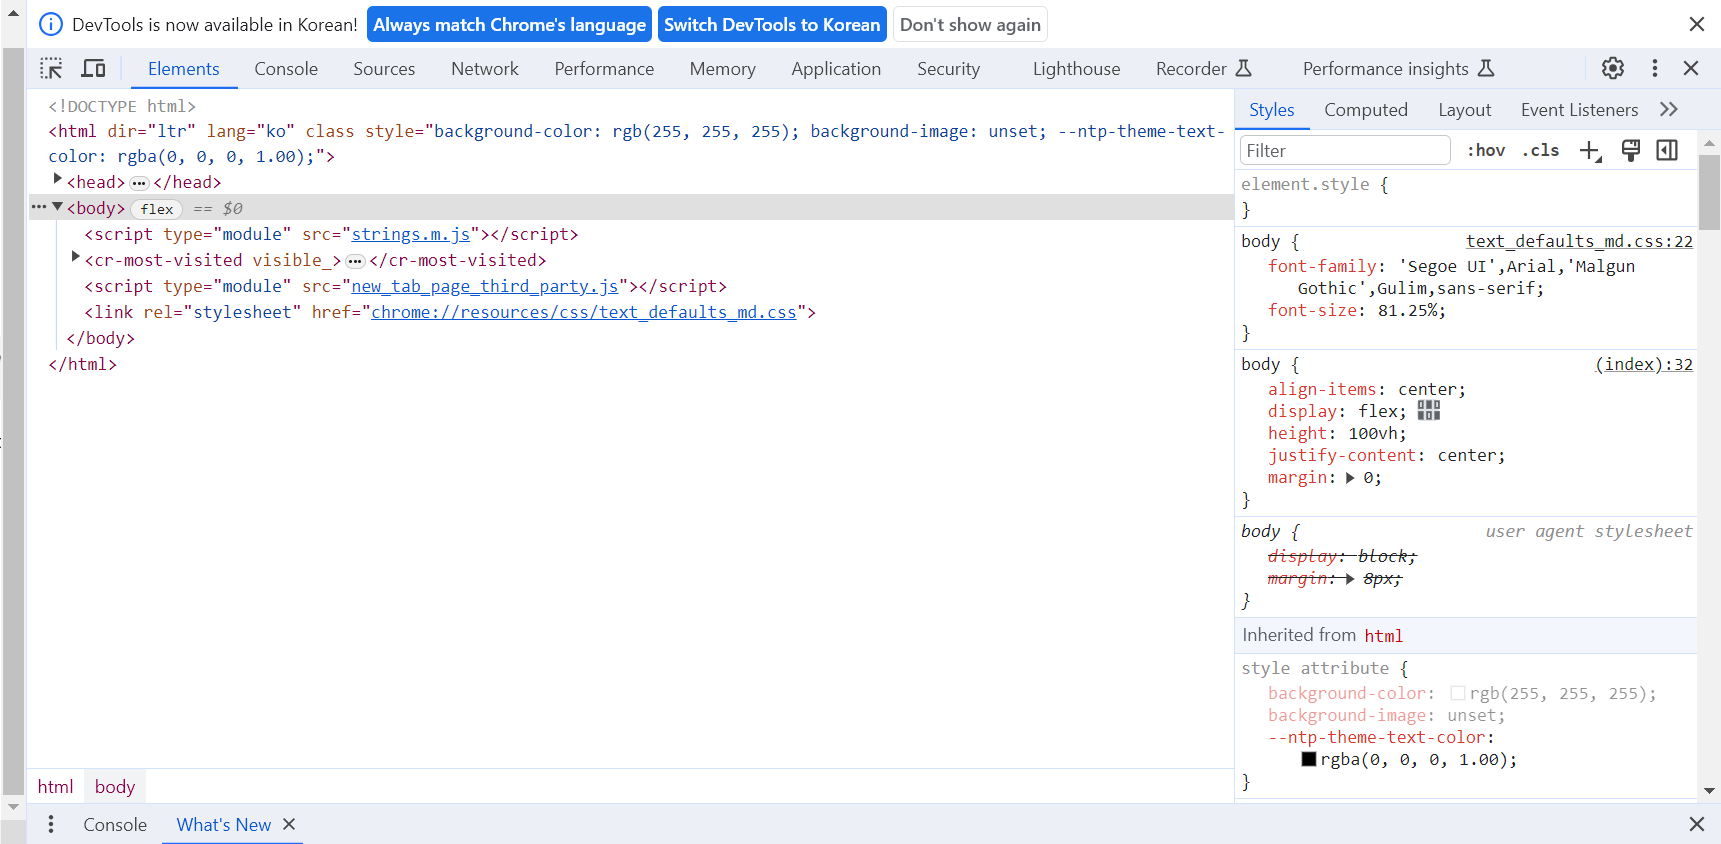This screenshot has width=1721, height=844.
Task: Switch to the Elements tab
Action: pyautogui.click(x=184, y=68)
